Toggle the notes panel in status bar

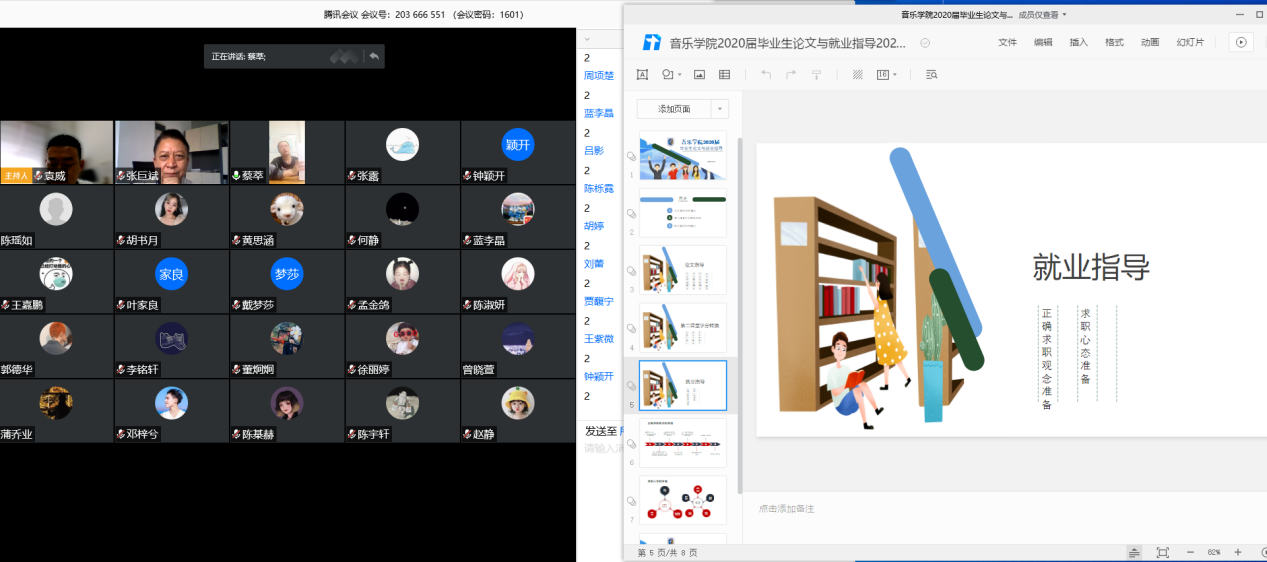pos(1134,552)
